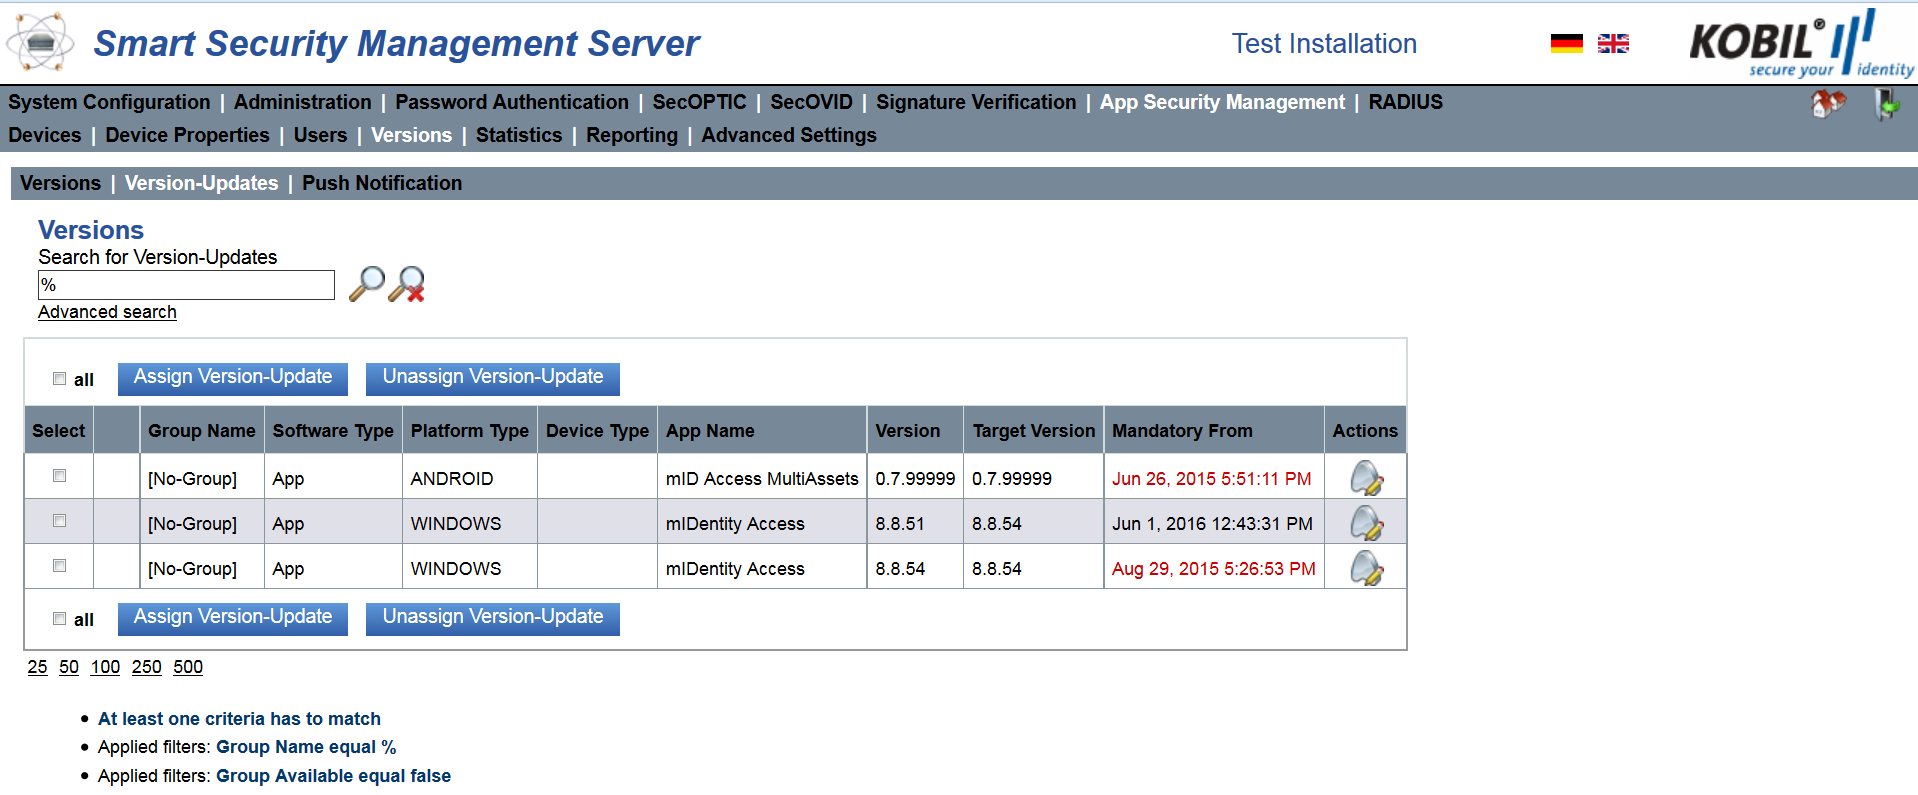This screenshot has width=1918, height=795.
Task: Edit the version 8.8.51 row action
Action: (1366, 523)
